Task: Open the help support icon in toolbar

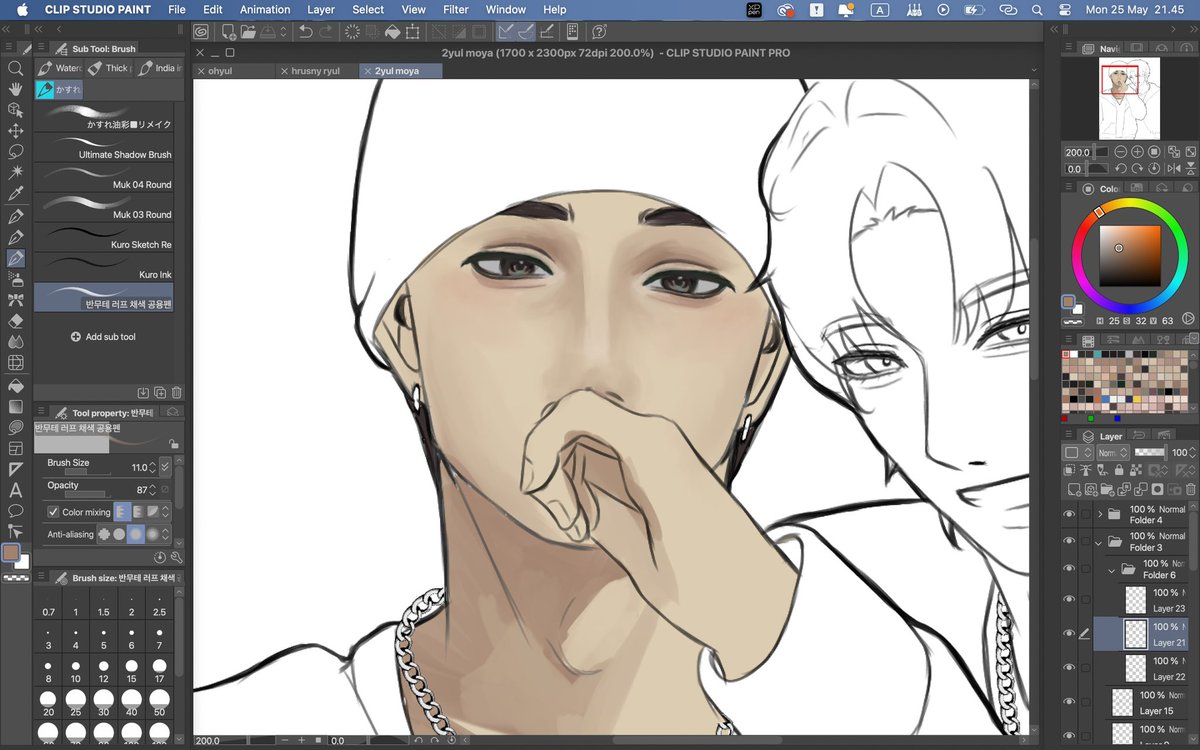Action: (599, 32)
